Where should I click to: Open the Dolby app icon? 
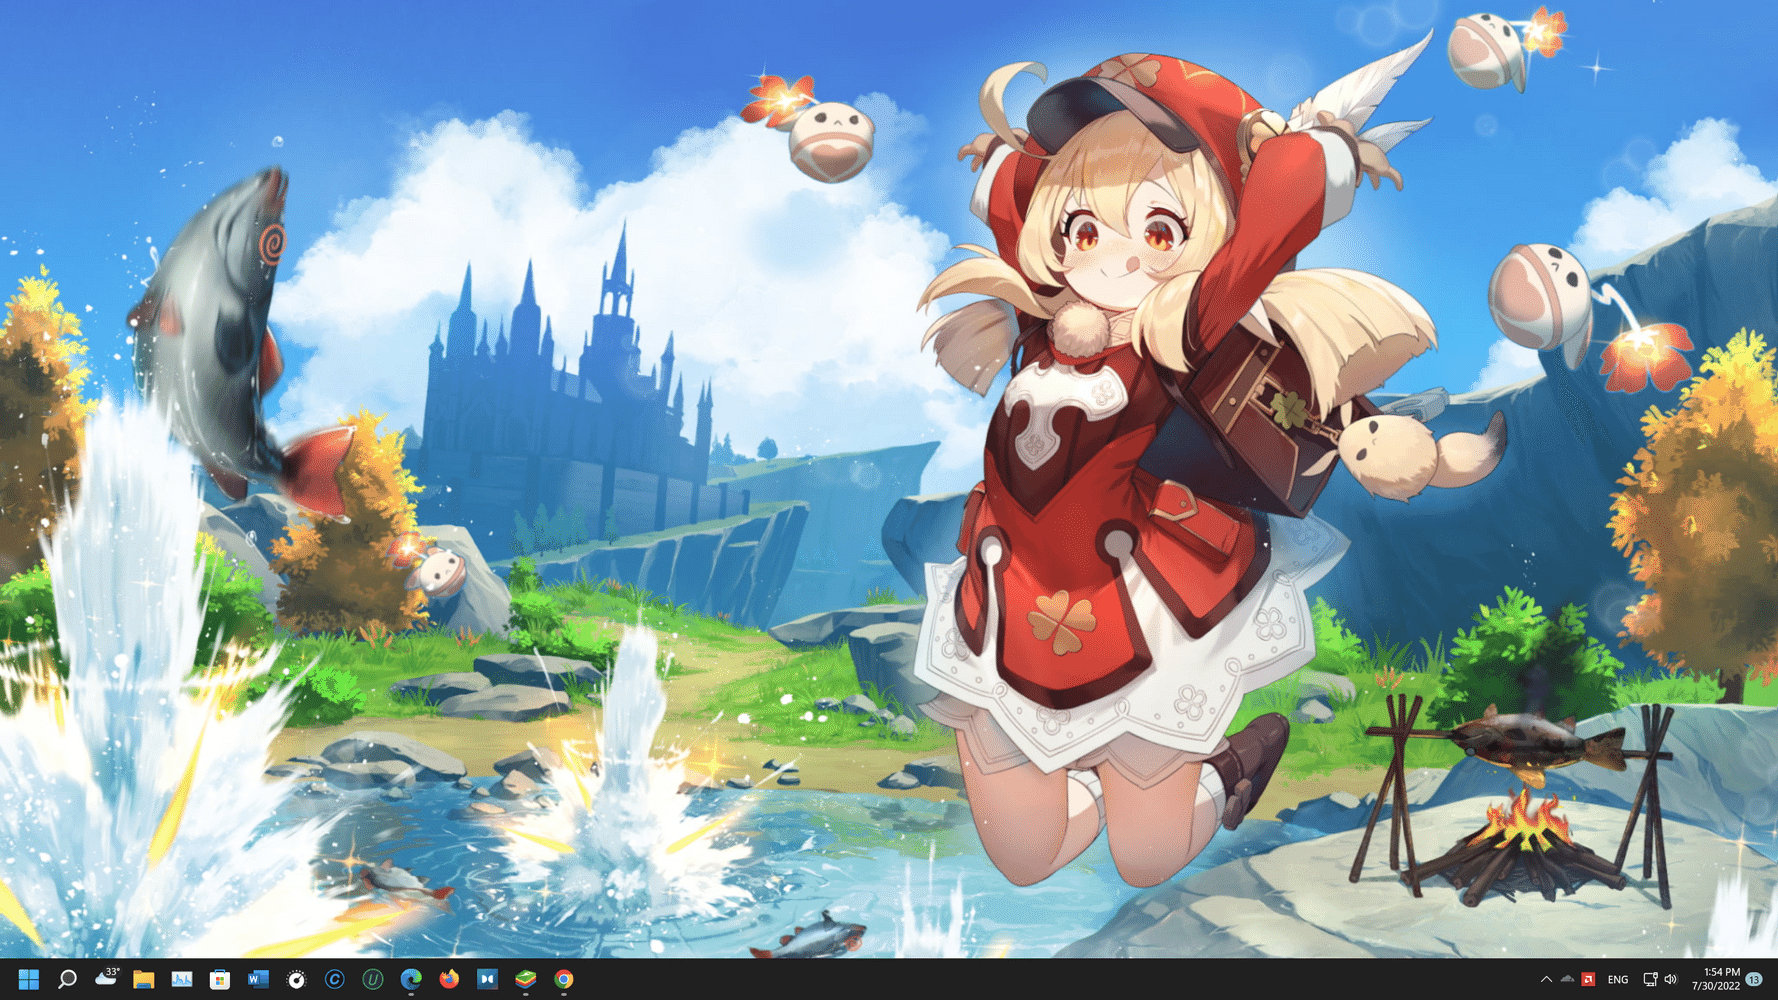tap(487, 979)
